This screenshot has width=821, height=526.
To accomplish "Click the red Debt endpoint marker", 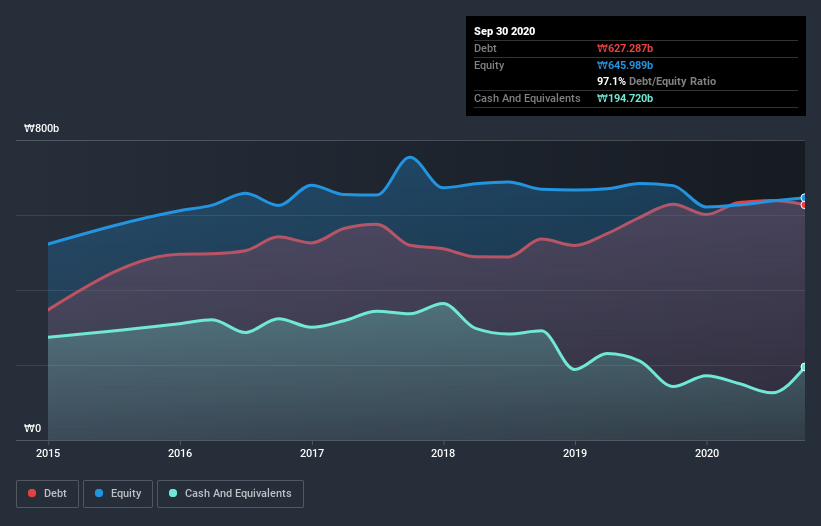I will pos(804,205).
